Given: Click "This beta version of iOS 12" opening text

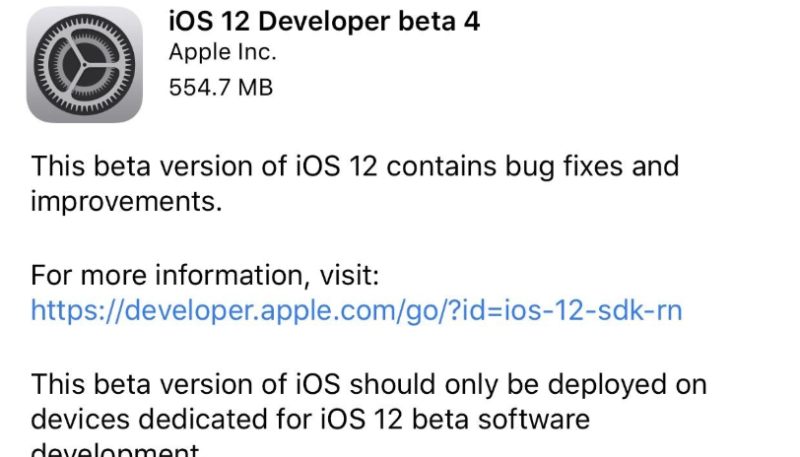Looking at the screenshot, I should point(200,166).
